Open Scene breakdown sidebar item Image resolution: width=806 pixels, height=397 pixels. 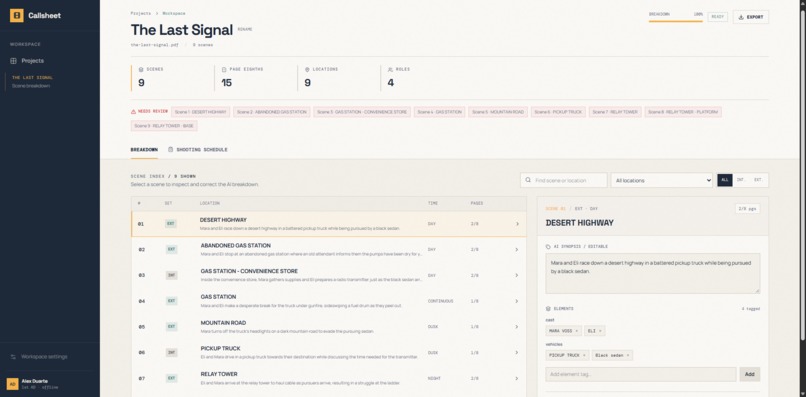coord(31,86)
